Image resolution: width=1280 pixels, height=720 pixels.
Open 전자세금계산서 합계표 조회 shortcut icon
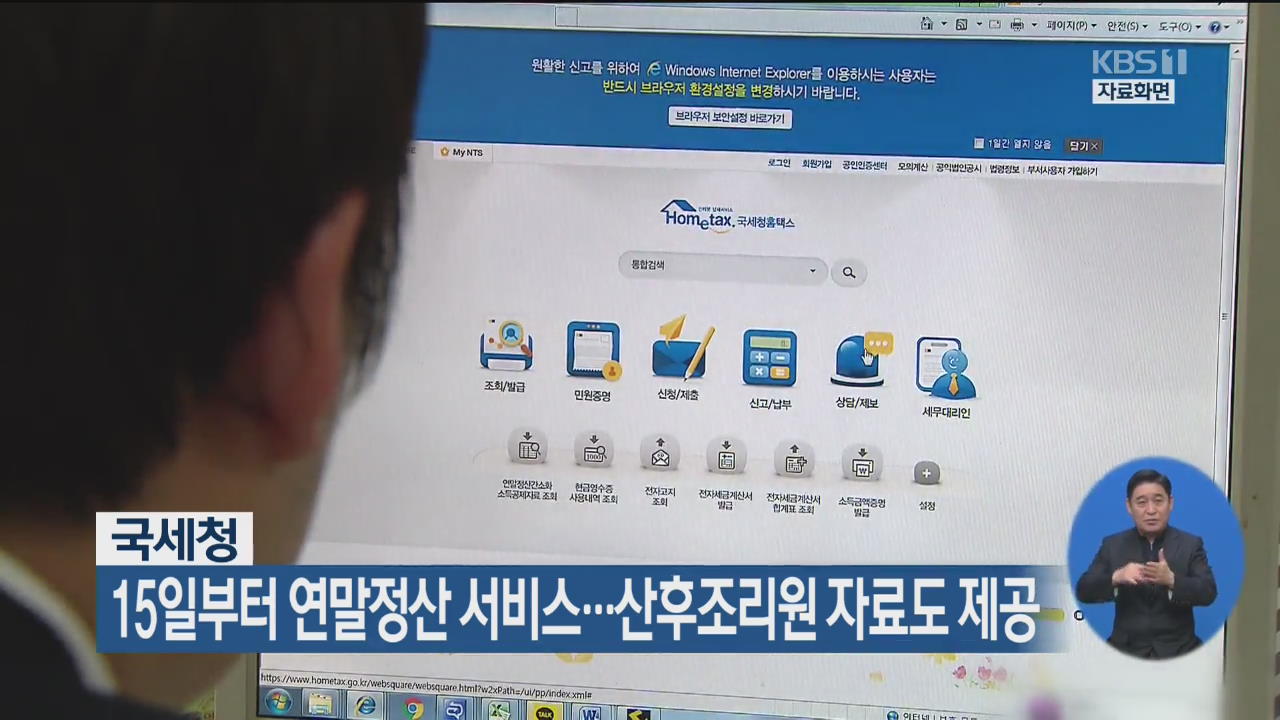coord(794,461)
